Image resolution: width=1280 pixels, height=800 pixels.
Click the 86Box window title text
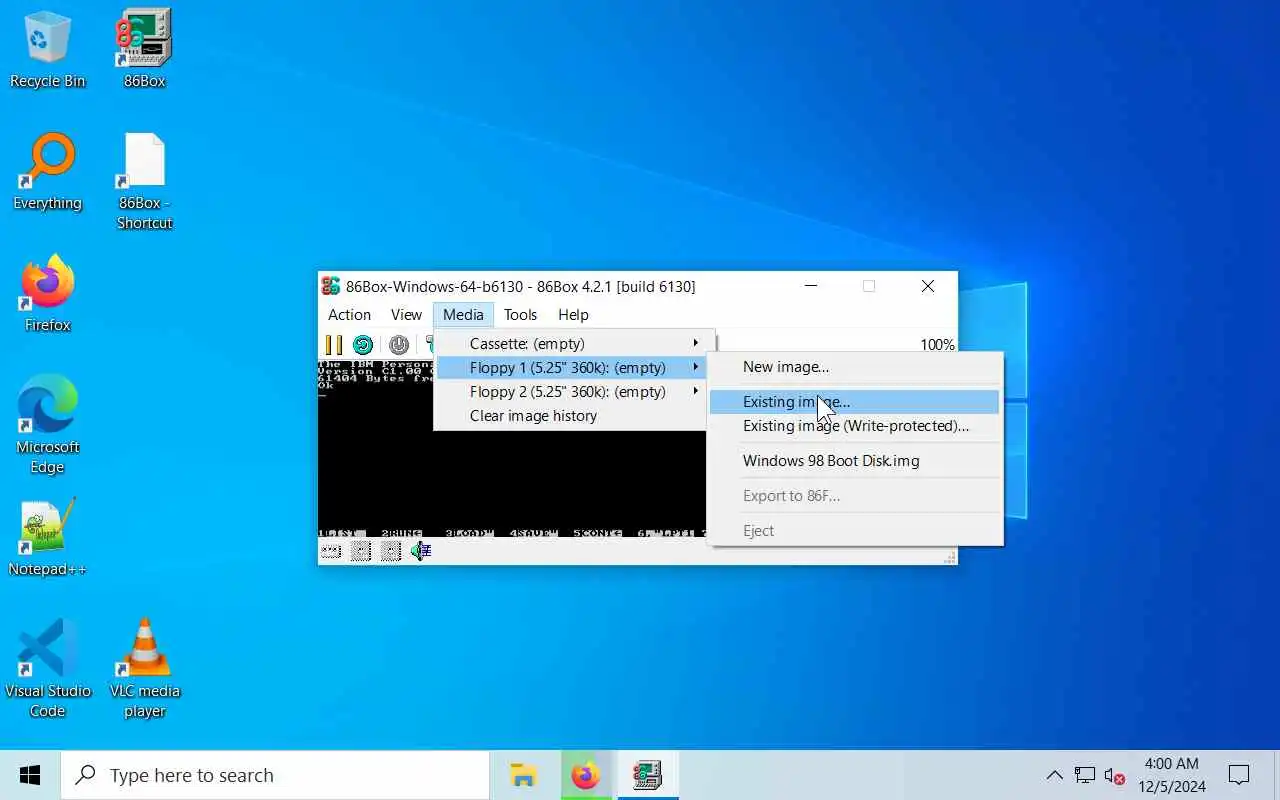point(520,287)
